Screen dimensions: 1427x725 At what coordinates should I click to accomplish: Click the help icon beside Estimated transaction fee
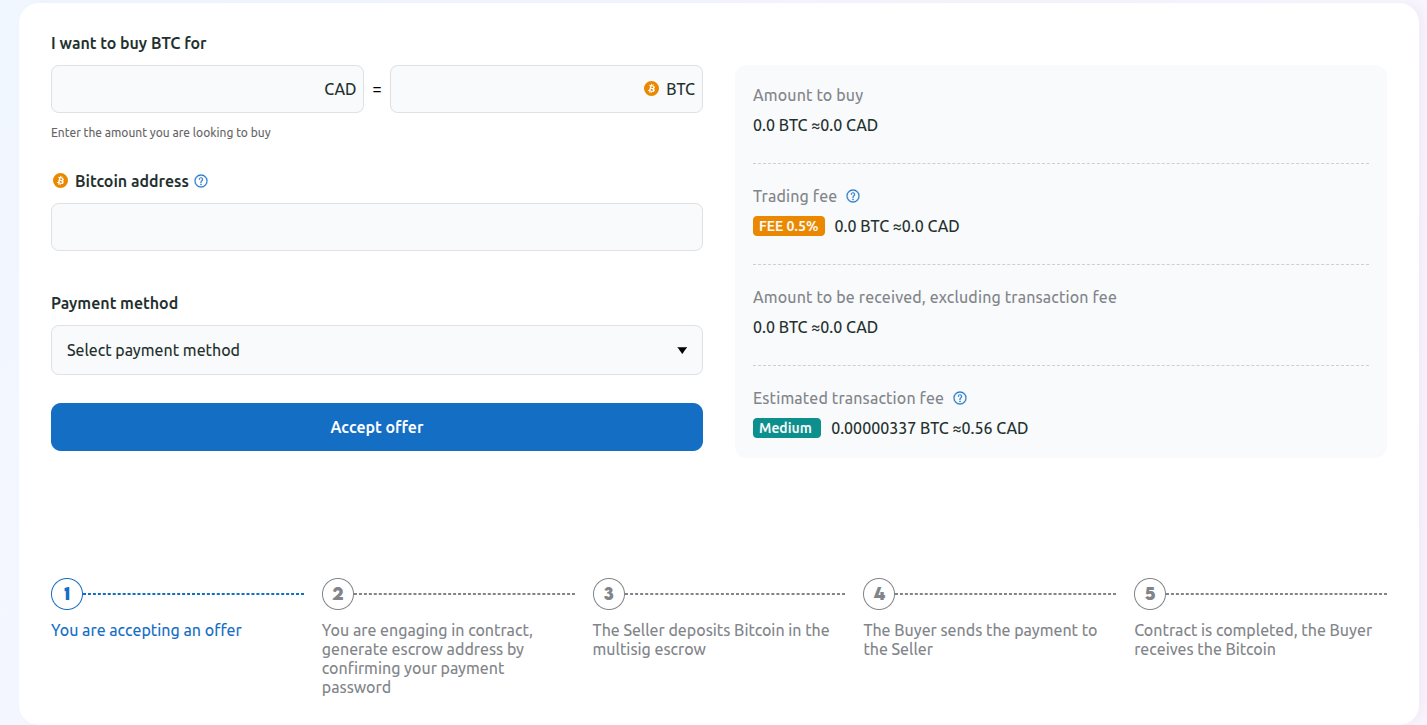960,398
